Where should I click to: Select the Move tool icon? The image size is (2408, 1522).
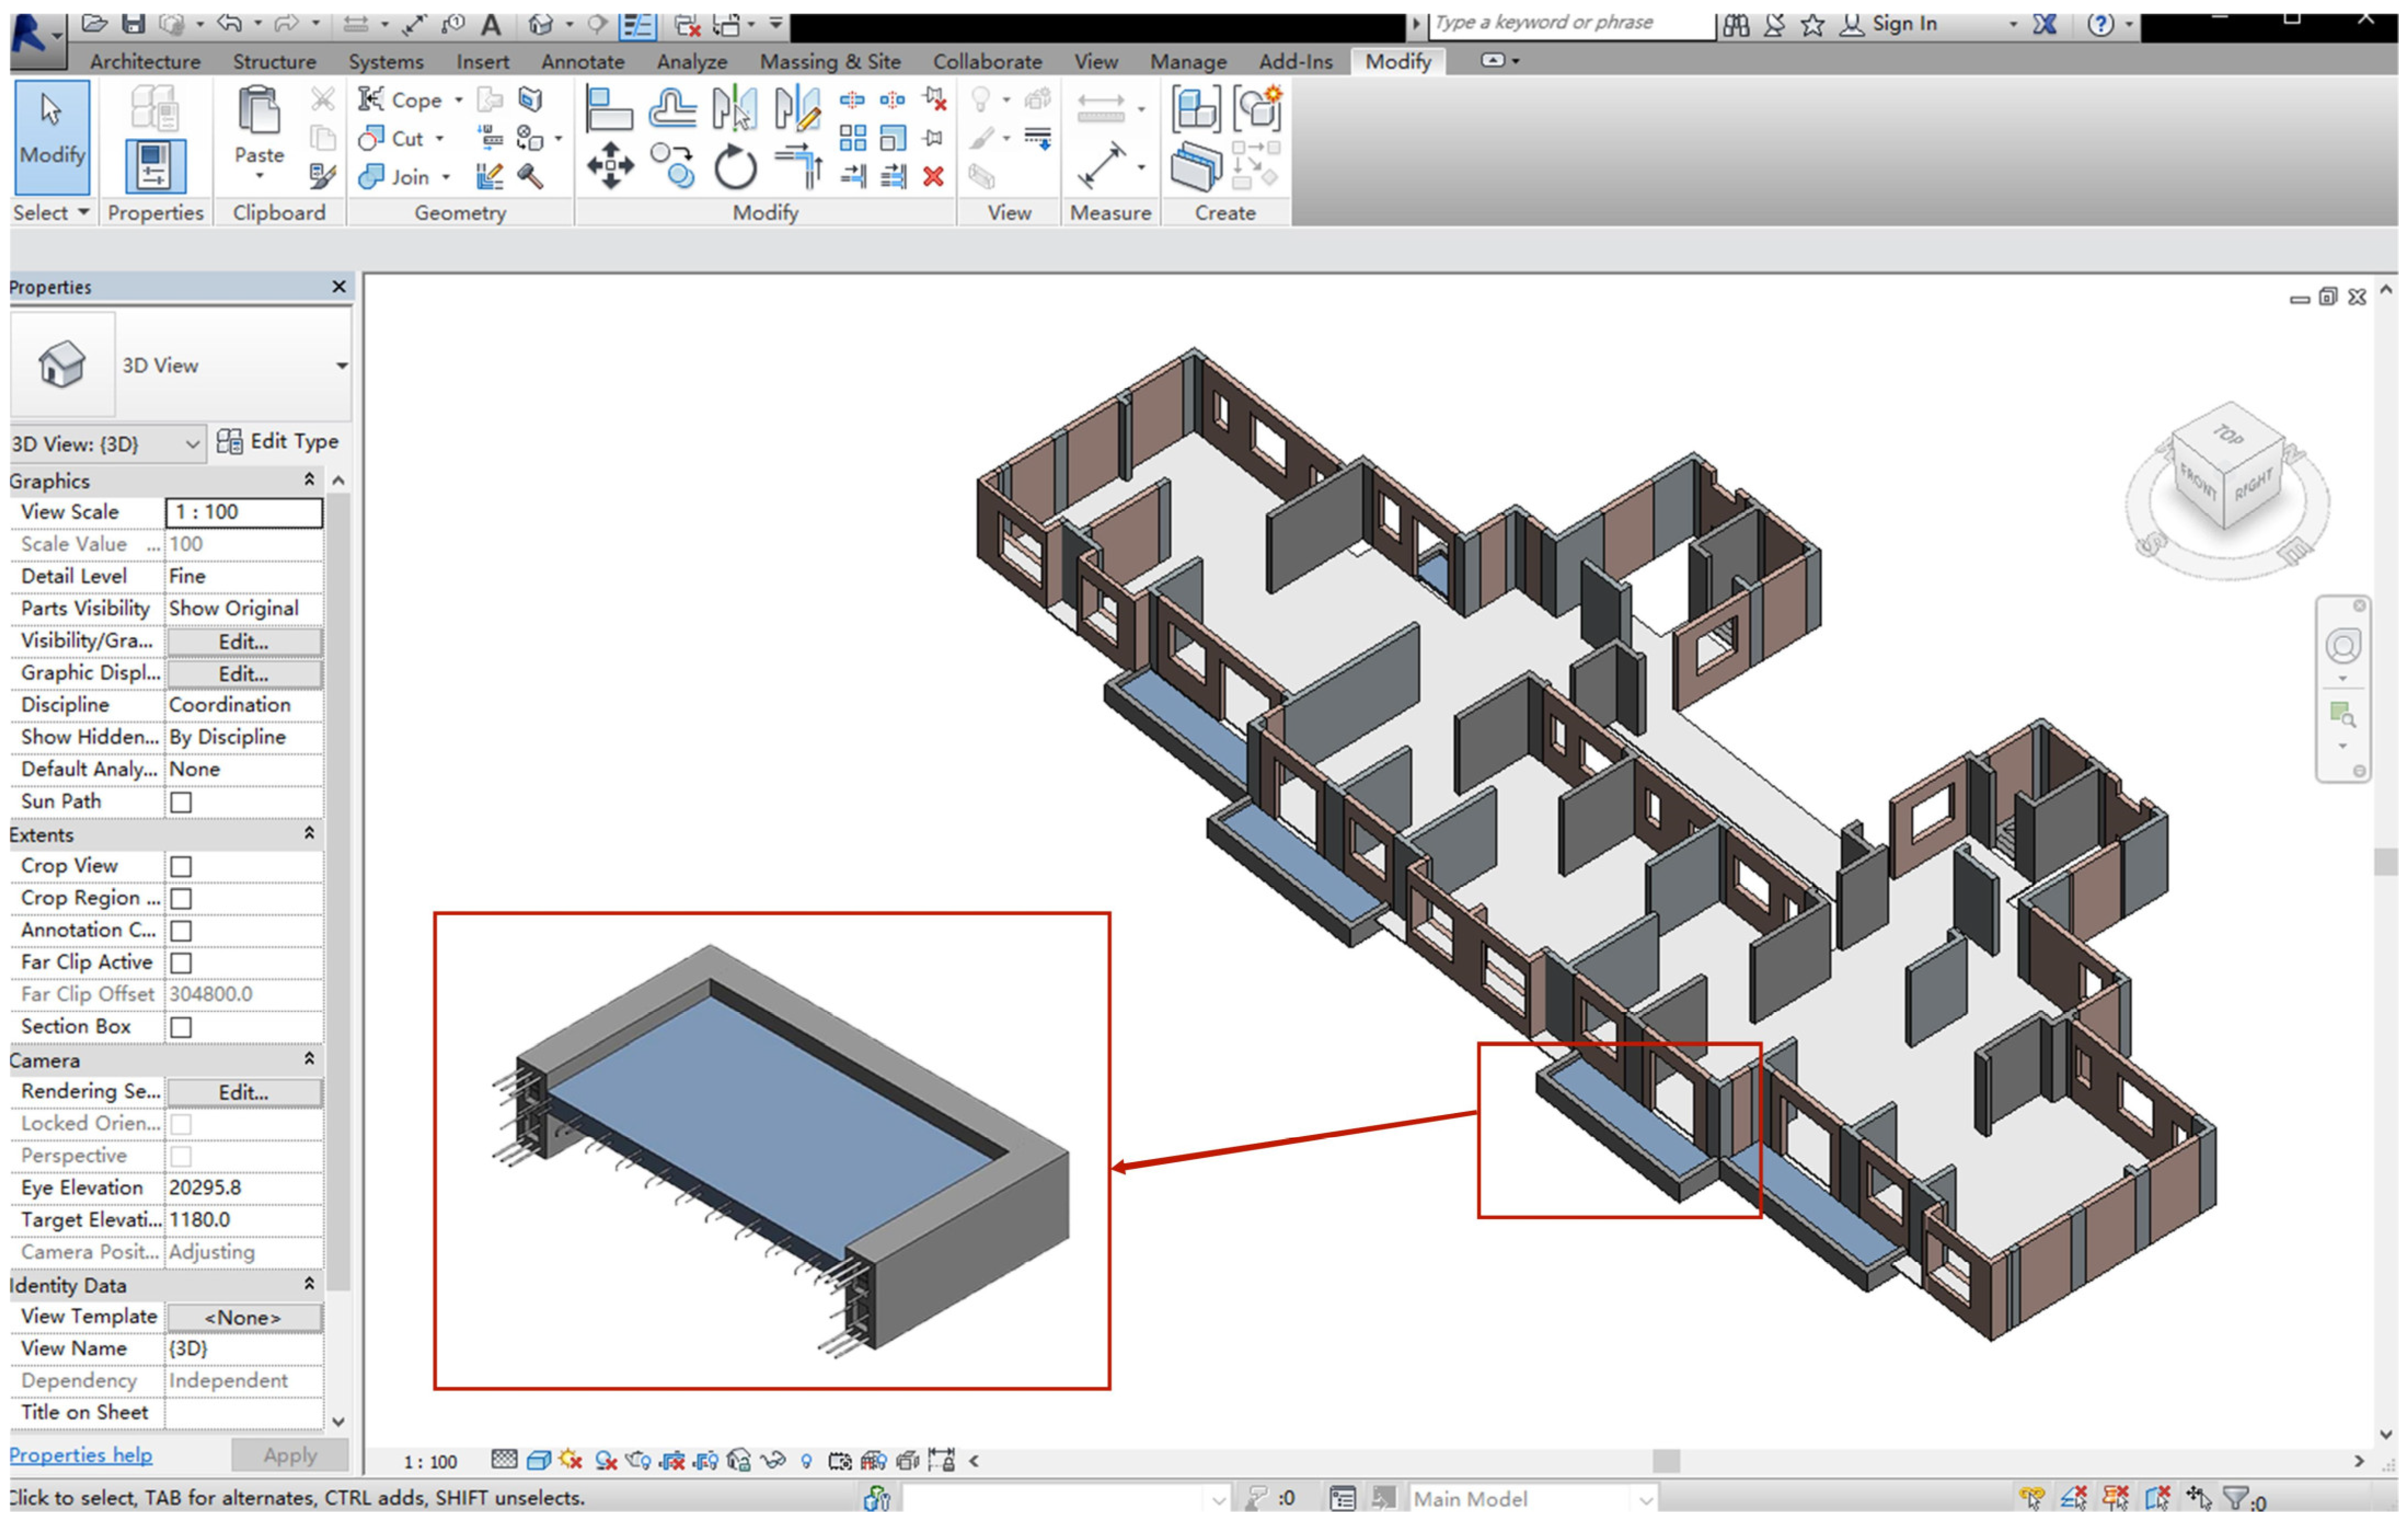click(610, 165)
